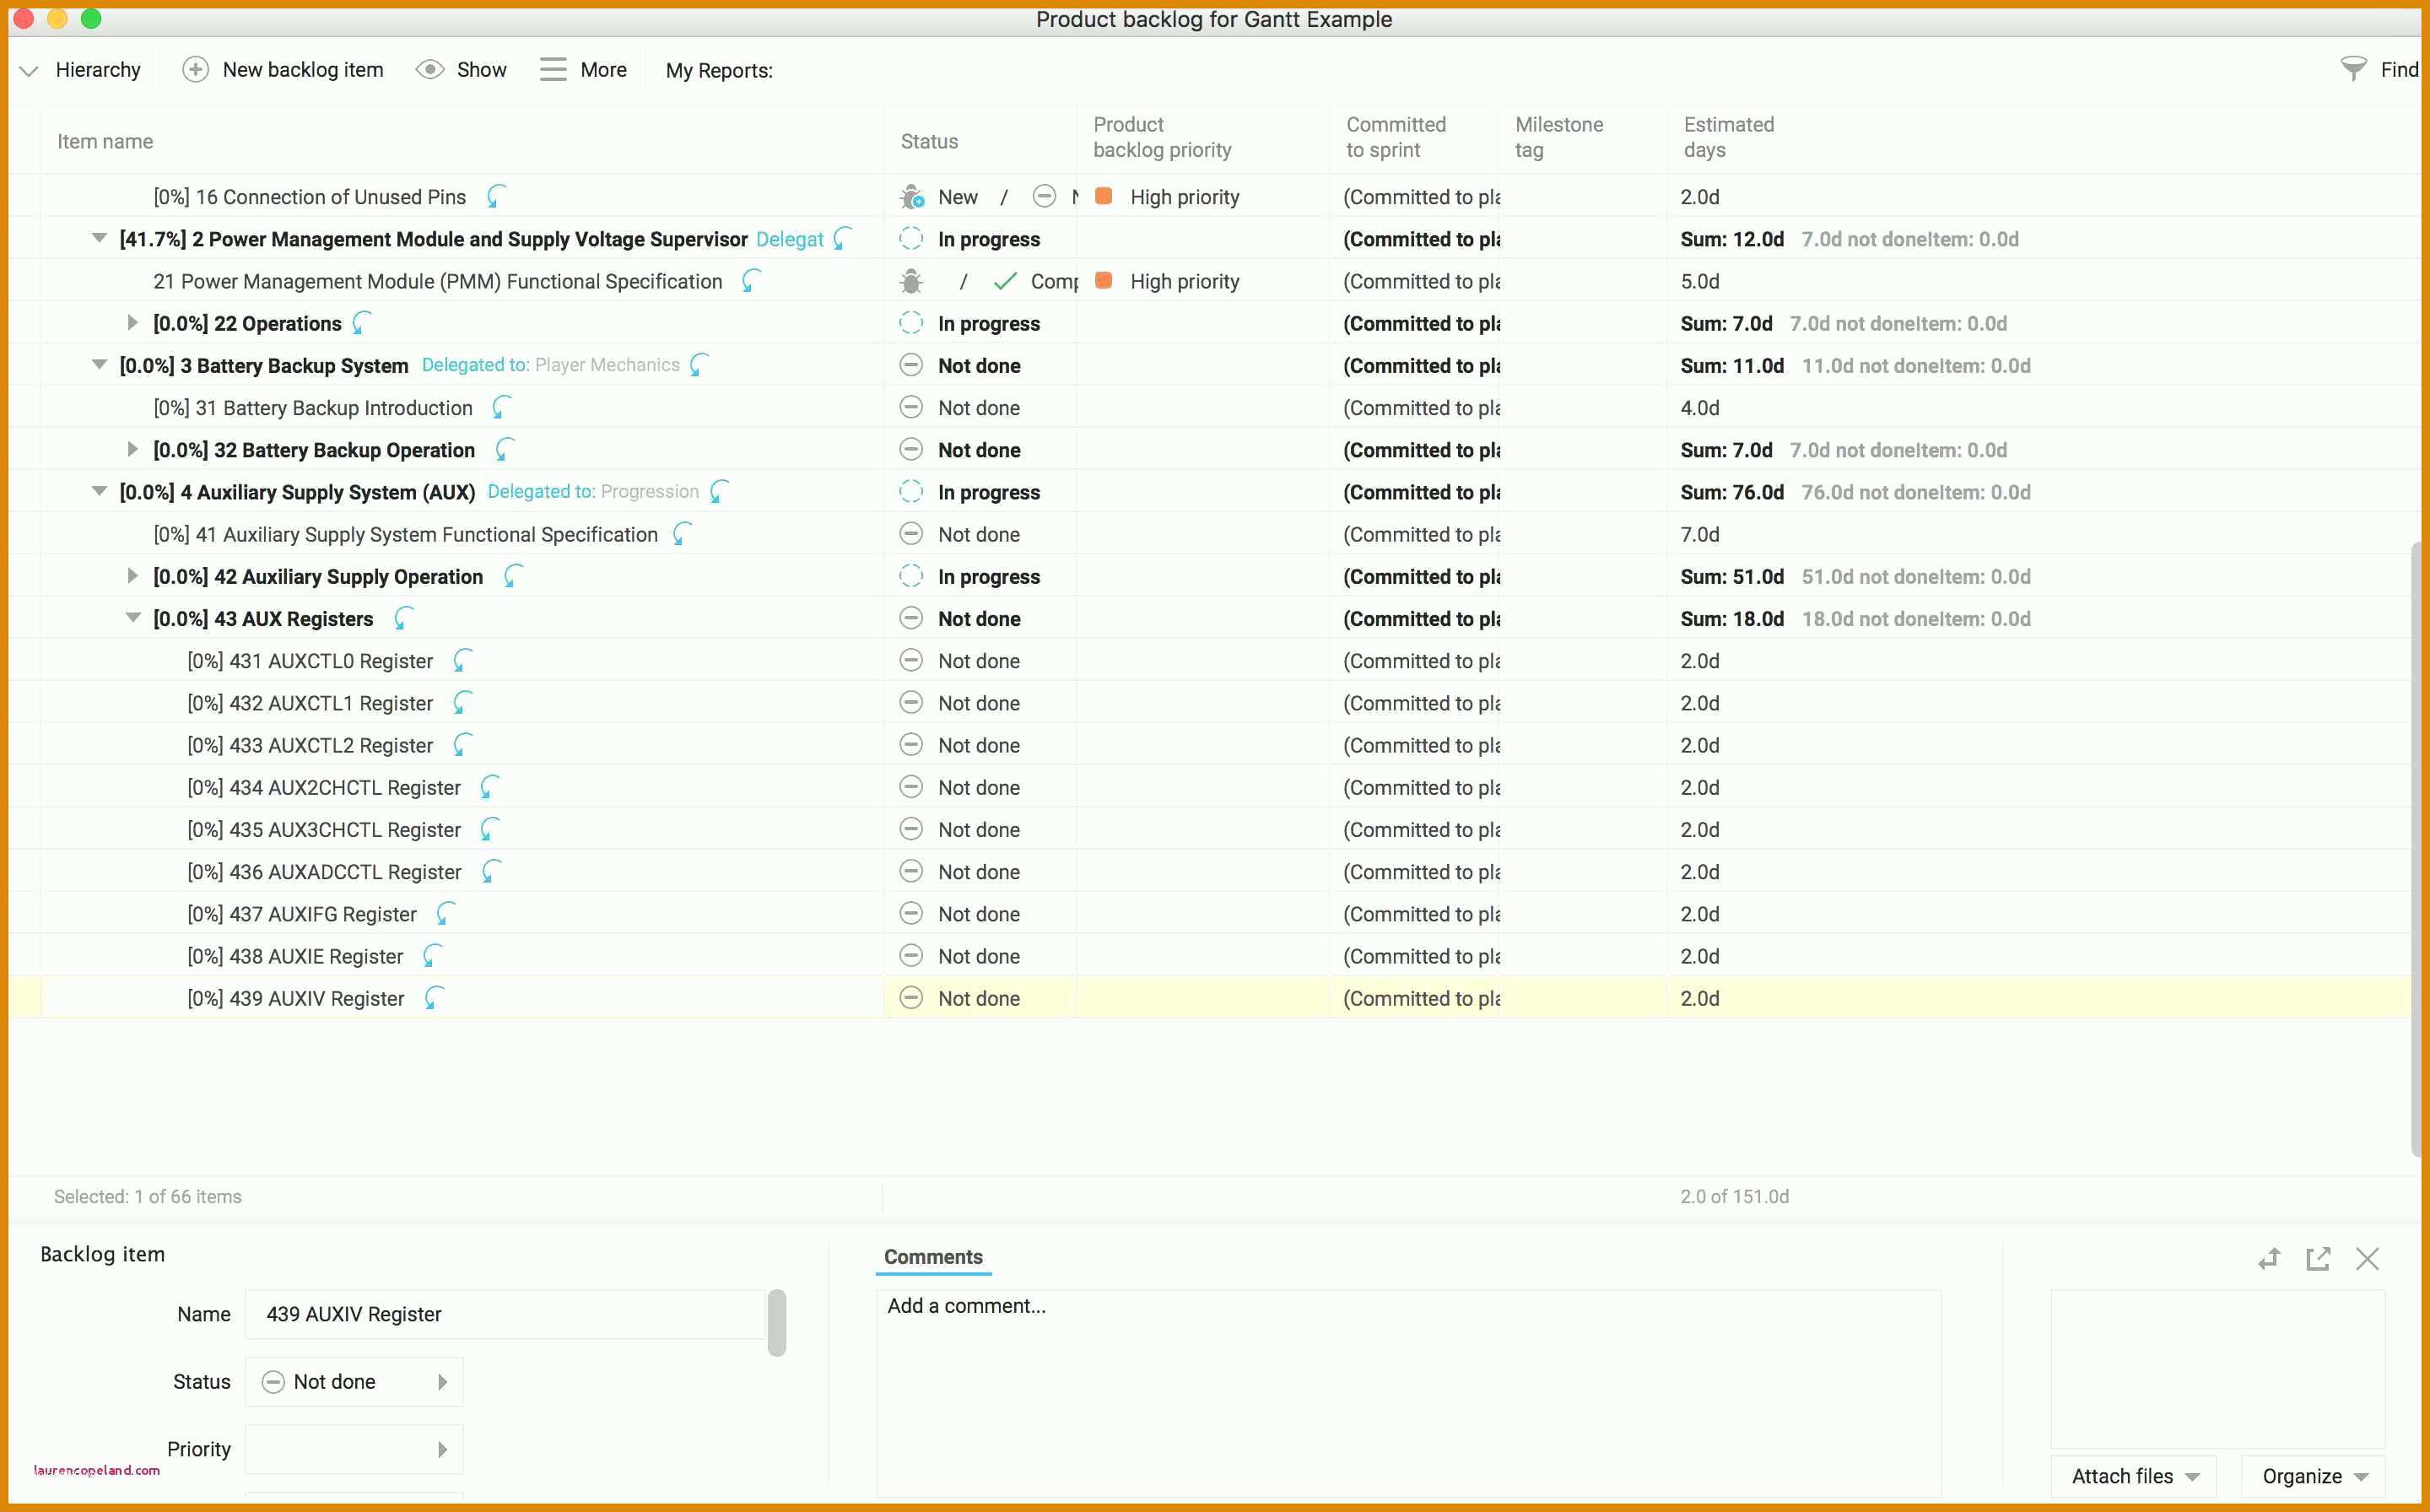Screen dimensions: 2430x1512
Task: Select the 438 AUXIE Register row
Action: 1208,956
